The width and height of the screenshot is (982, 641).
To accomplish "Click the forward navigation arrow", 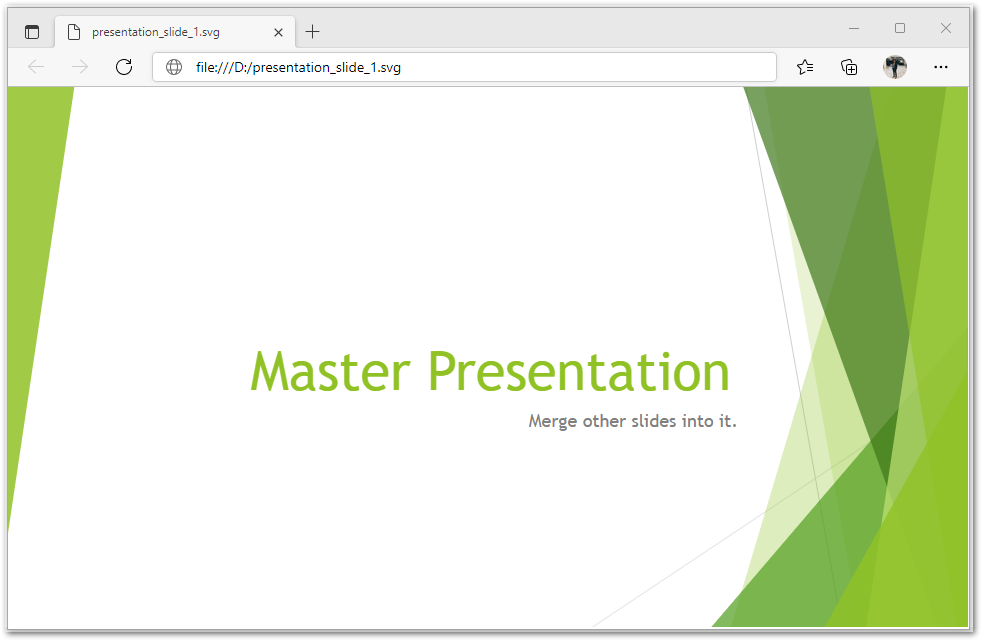I will point(79,67).
